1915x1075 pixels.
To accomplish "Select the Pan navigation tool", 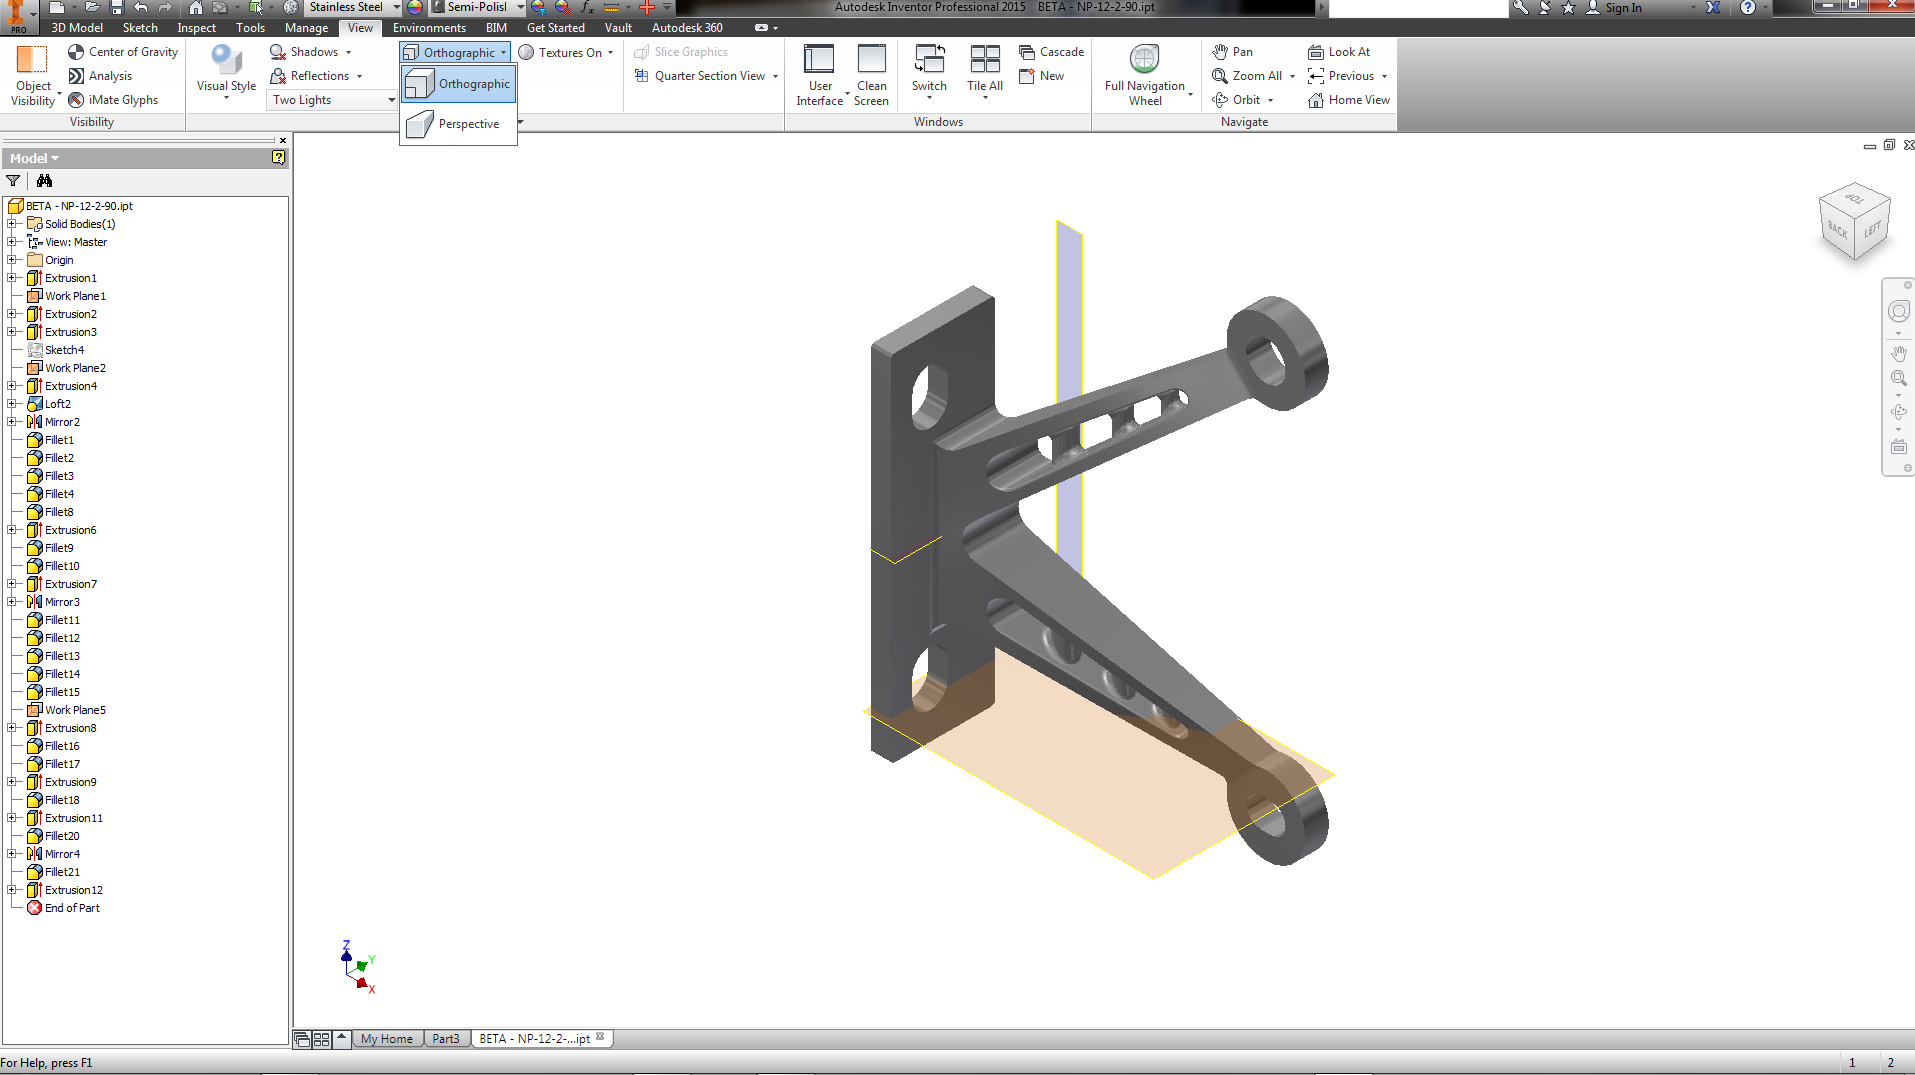I will [1240, 51].
